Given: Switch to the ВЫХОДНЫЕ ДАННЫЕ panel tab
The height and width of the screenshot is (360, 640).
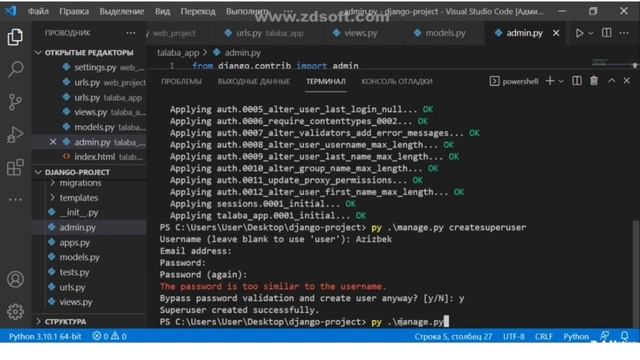Looking at the screenshot, I should point(254,81).
